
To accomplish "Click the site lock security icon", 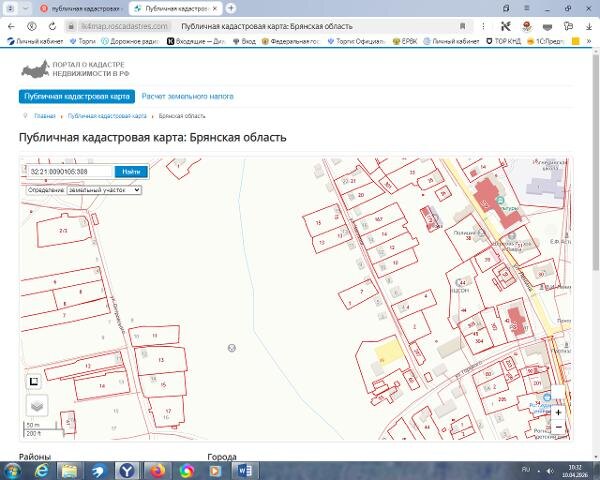I will click(x=71, y=26).
